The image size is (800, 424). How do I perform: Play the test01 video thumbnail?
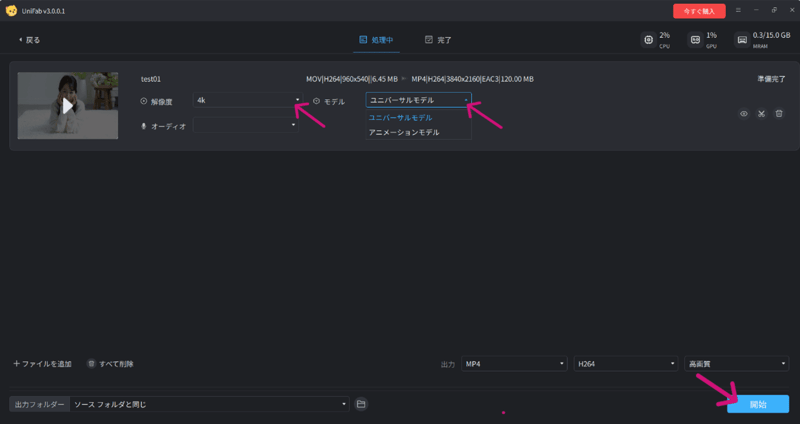[x=67, y=105]
